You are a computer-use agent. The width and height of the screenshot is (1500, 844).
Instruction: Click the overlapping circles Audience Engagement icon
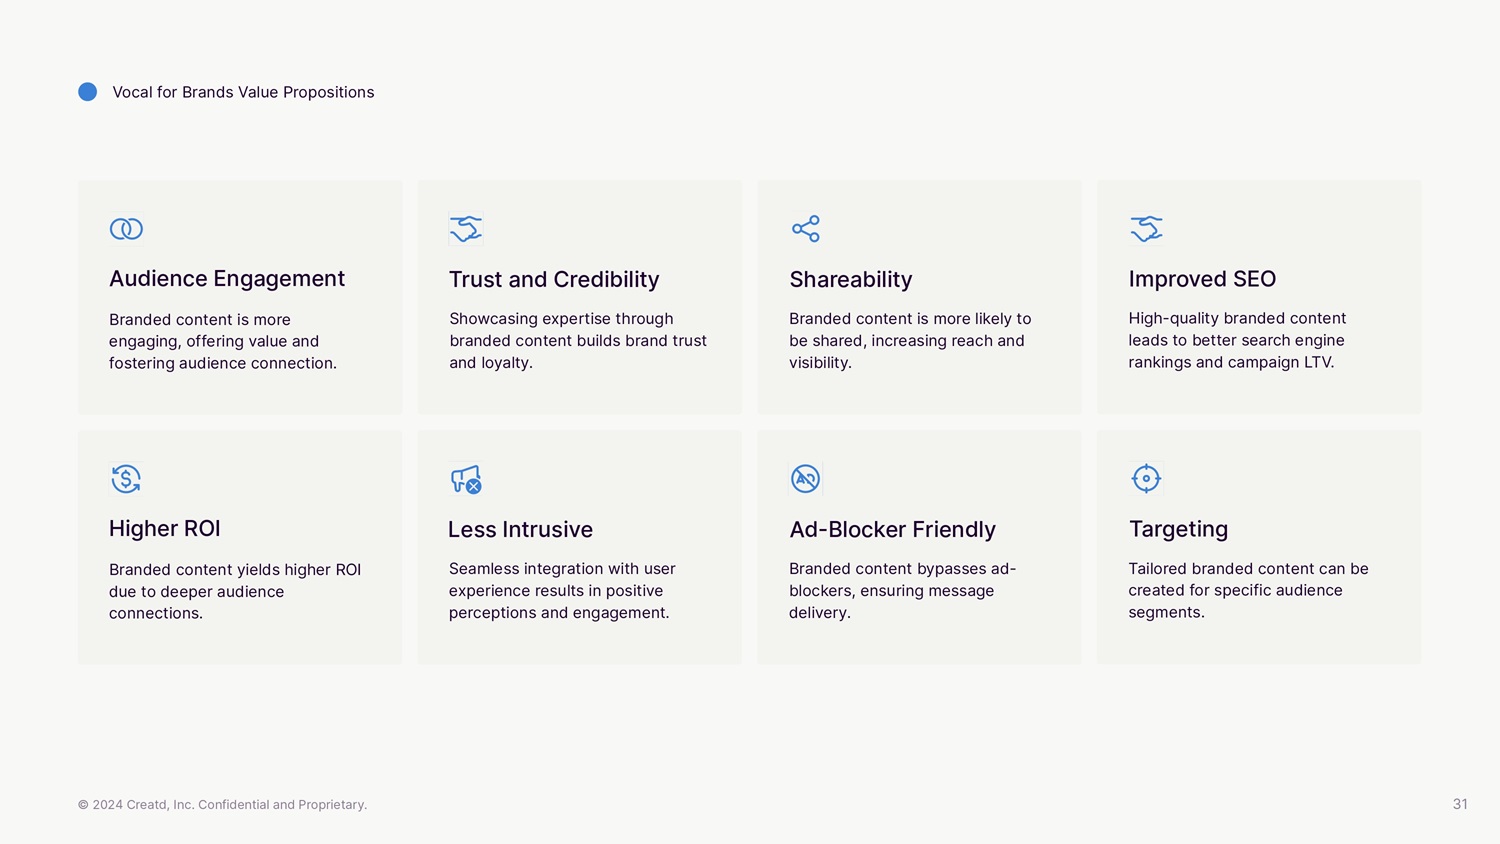coord(126,229)
